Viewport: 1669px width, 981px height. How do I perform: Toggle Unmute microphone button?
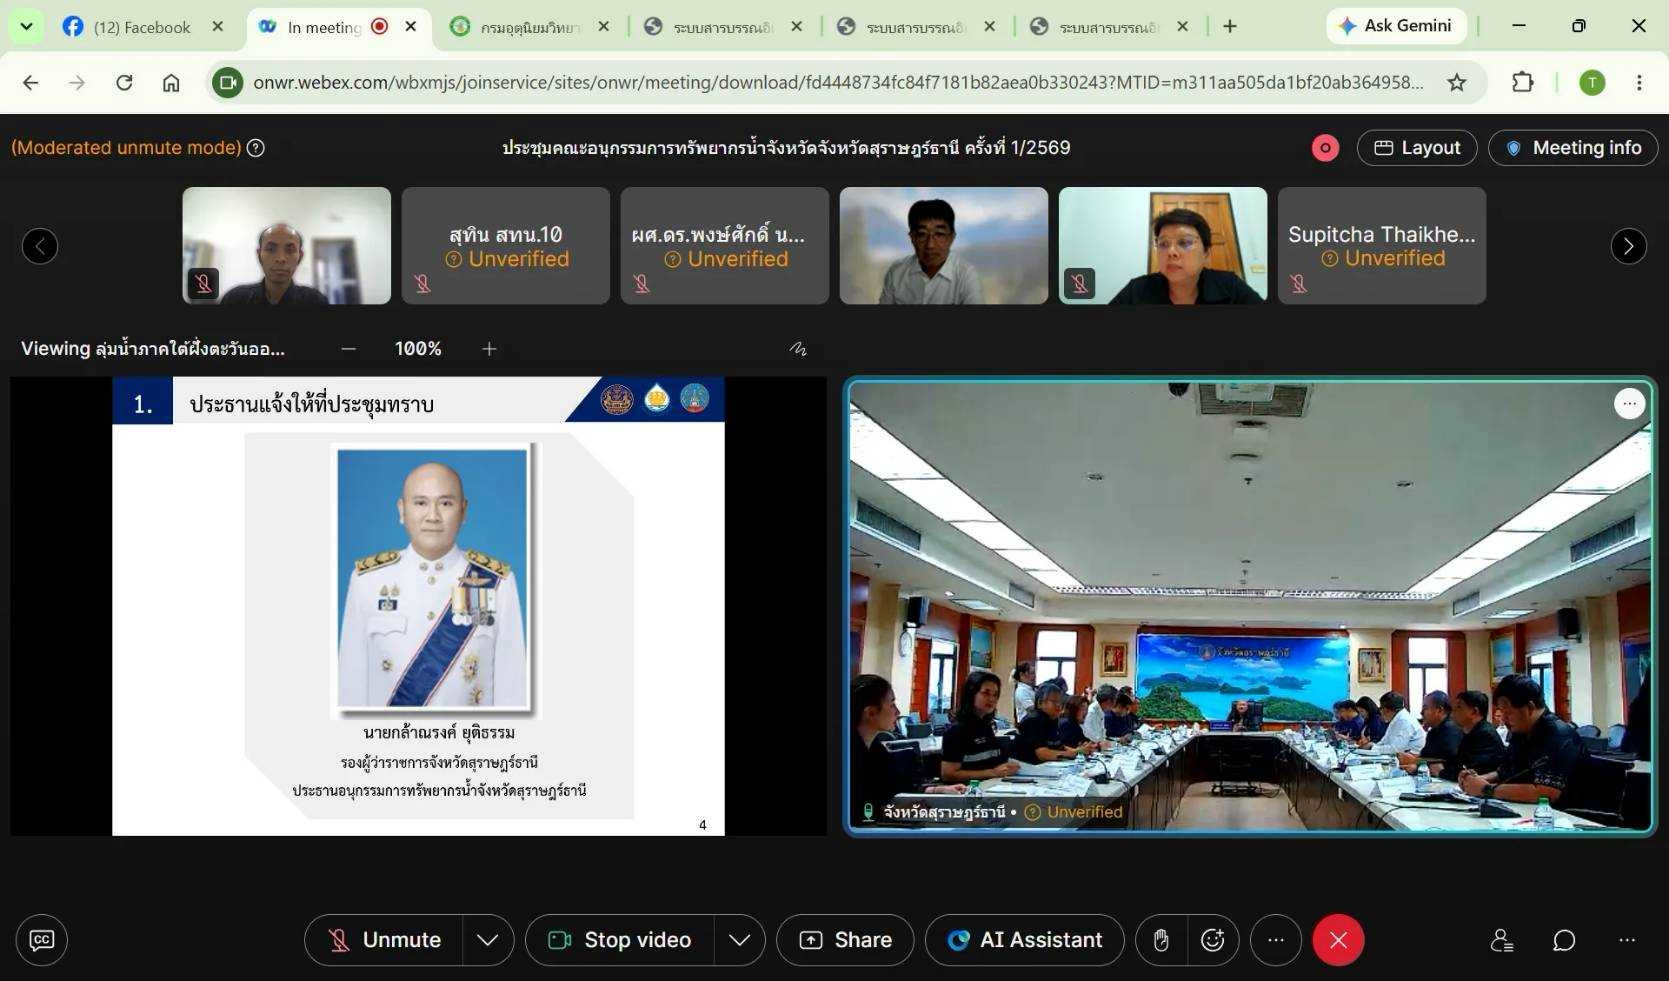pyautogui.click(x=384, y=940)
